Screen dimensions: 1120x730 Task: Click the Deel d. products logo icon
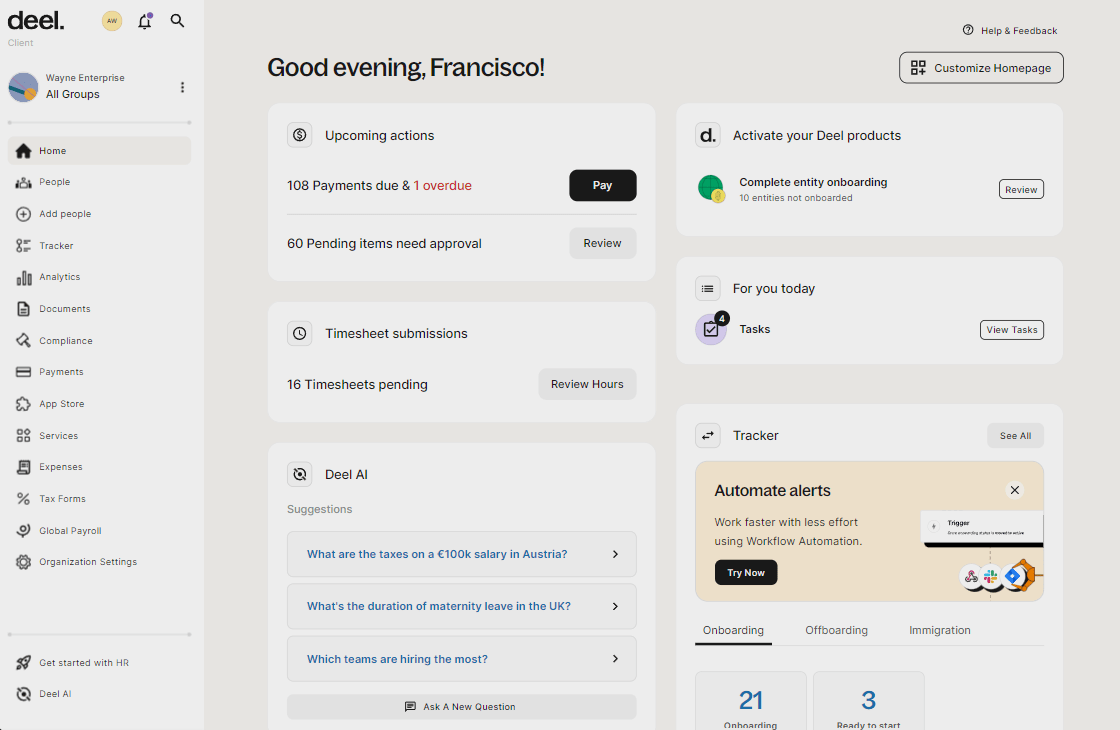[x=708, y=135]
